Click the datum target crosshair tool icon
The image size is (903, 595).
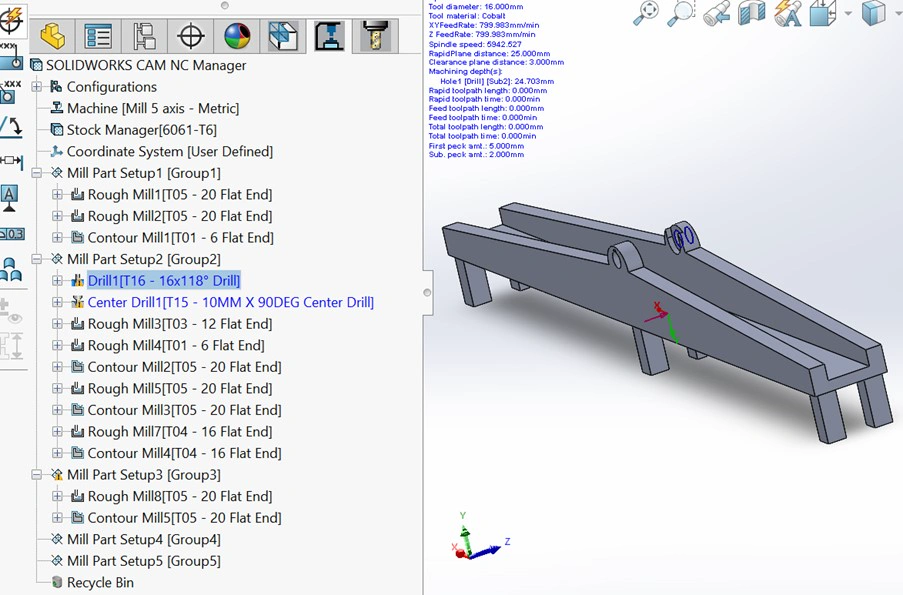pyautogui.click(x=11, y=21)
